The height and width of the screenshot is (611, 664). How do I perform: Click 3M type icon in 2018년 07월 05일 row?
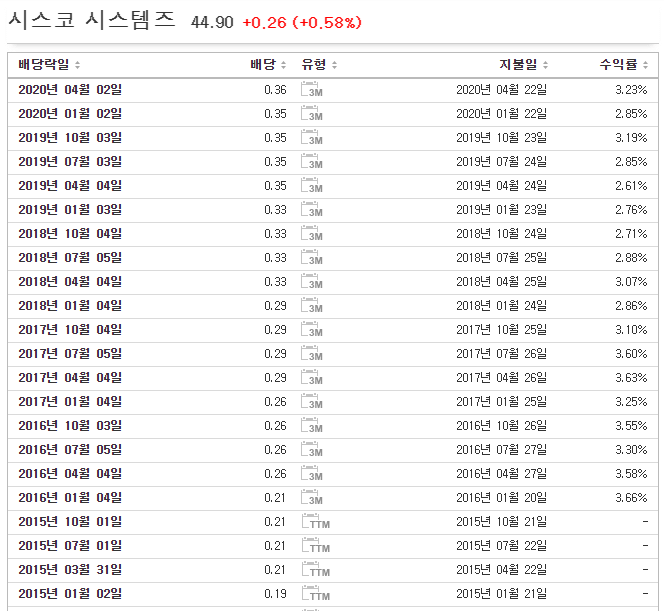coord(312,257)
